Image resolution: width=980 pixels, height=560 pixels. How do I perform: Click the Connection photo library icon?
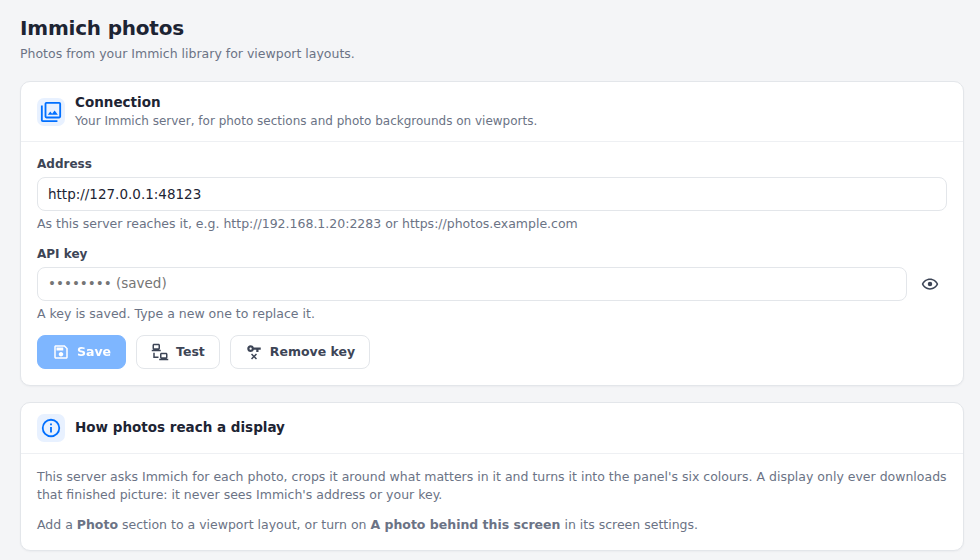[x=51, y=112]
